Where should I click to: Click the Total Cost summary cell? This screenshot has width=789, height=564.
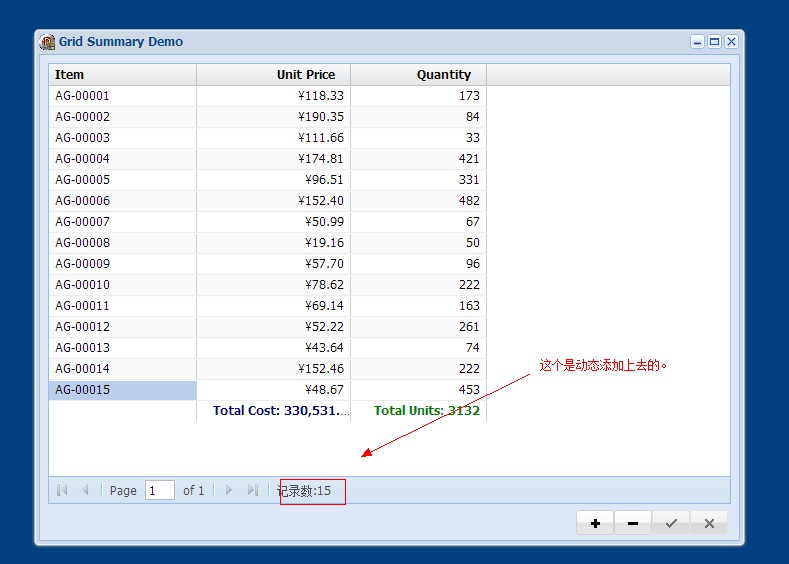coord(273,411)
